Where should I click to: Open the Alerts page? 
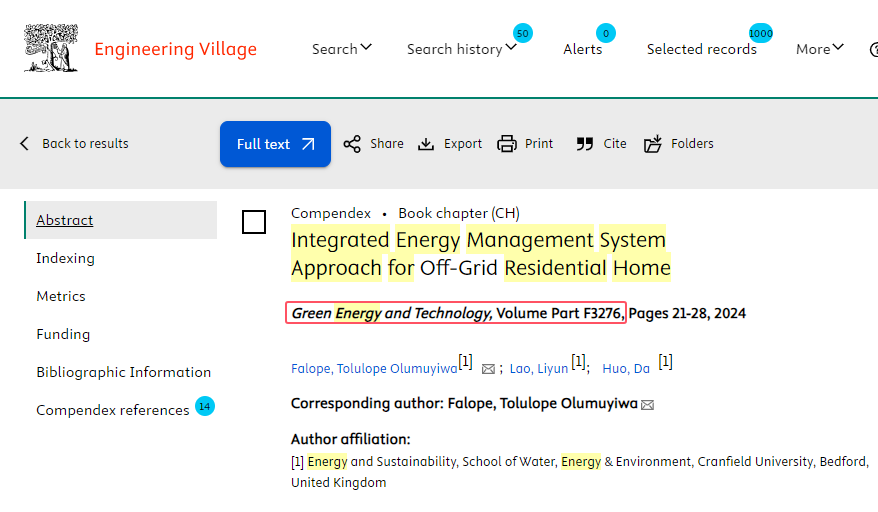click(582, 49)
